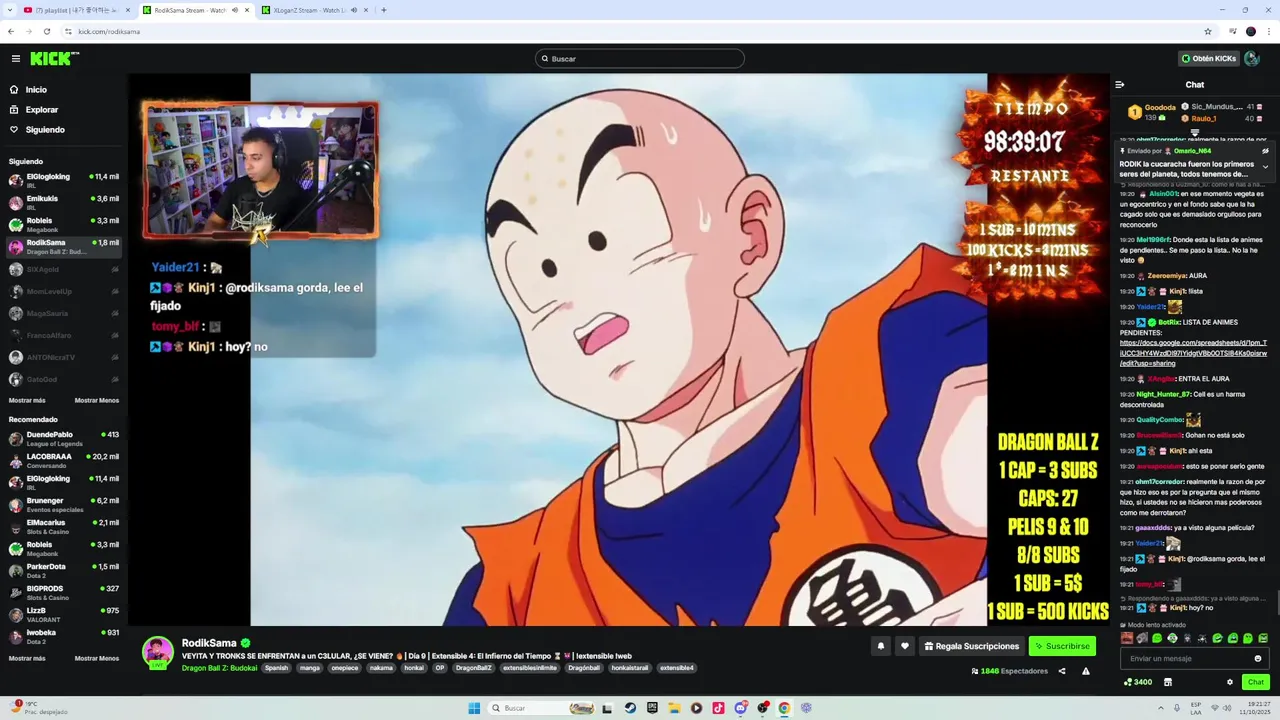Open TikTok from the taskbar

(x=718, y=708)
